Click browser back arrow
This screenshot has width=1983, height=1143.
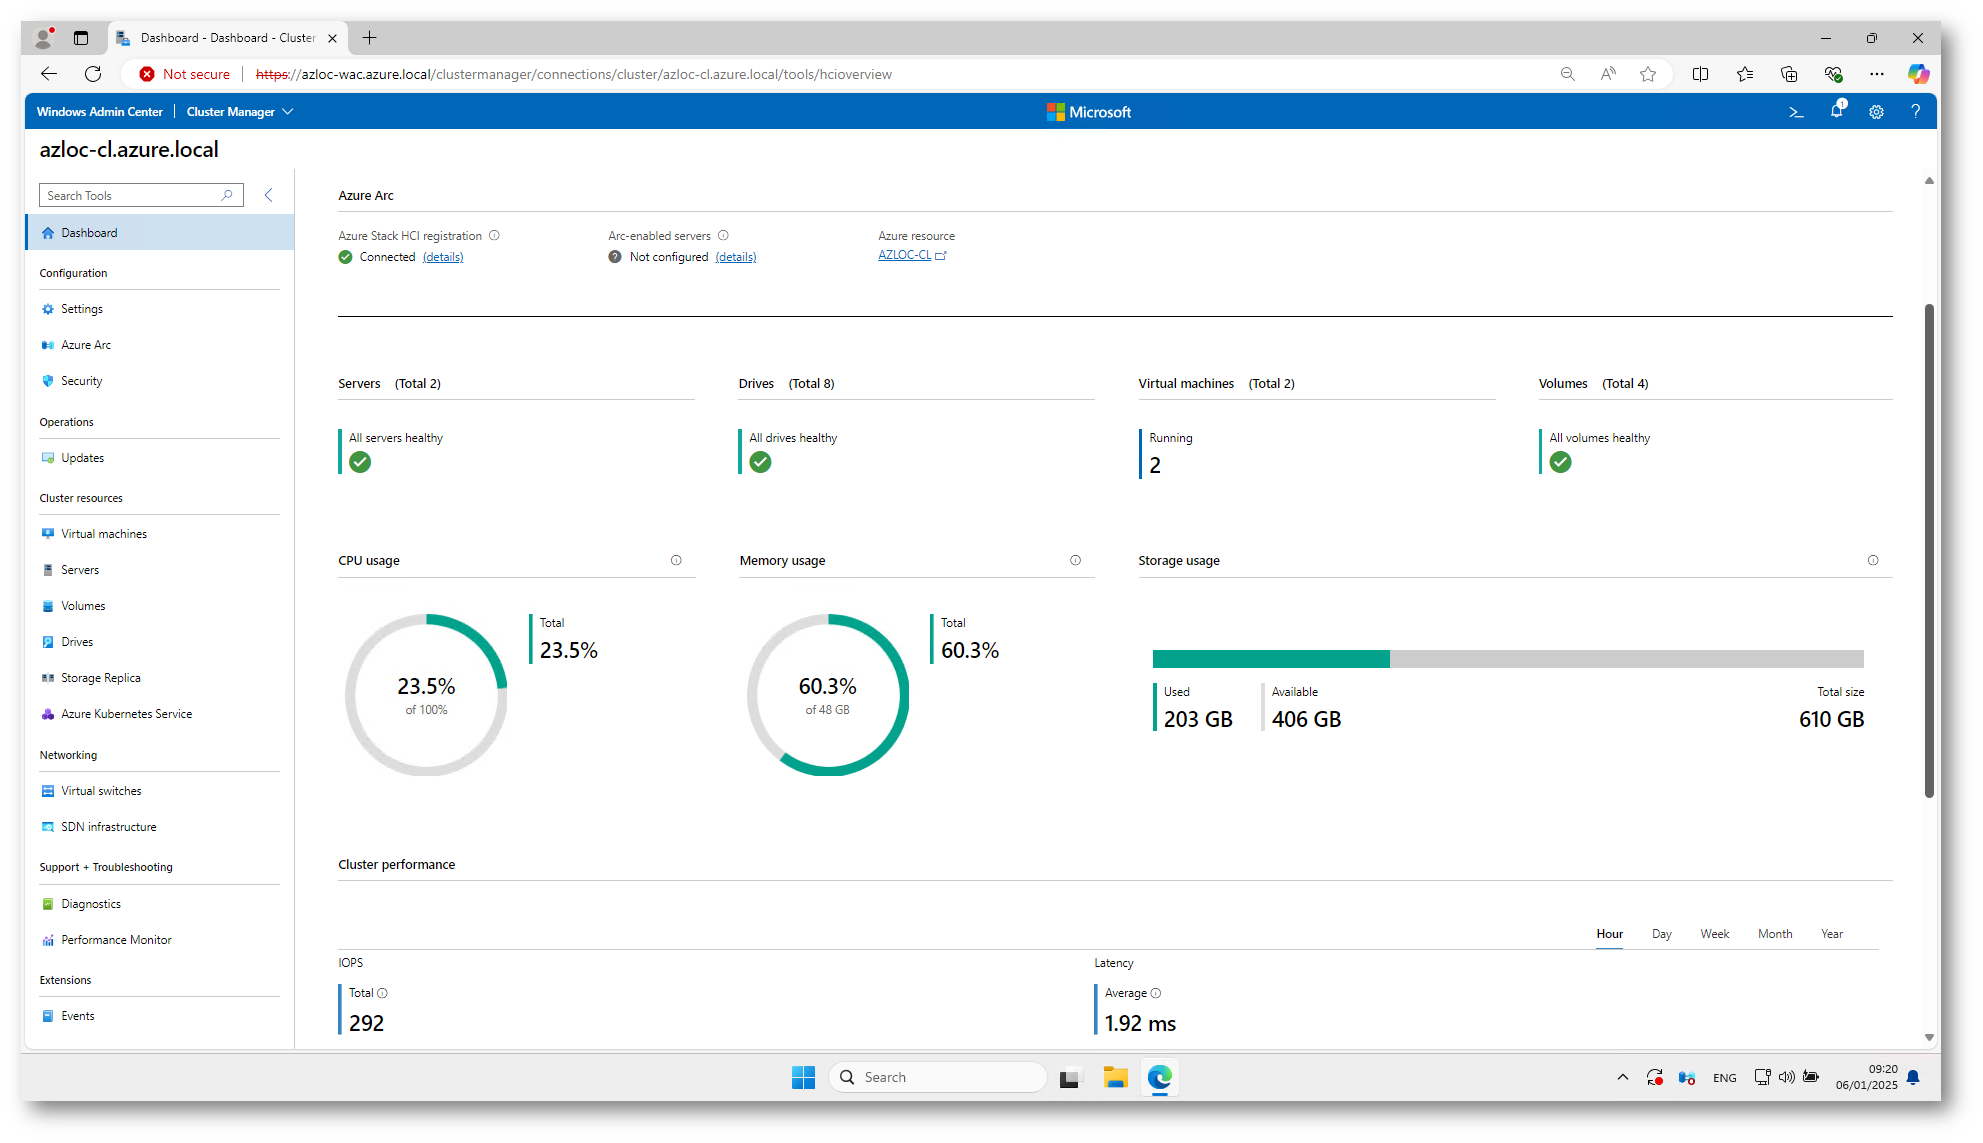48,74
